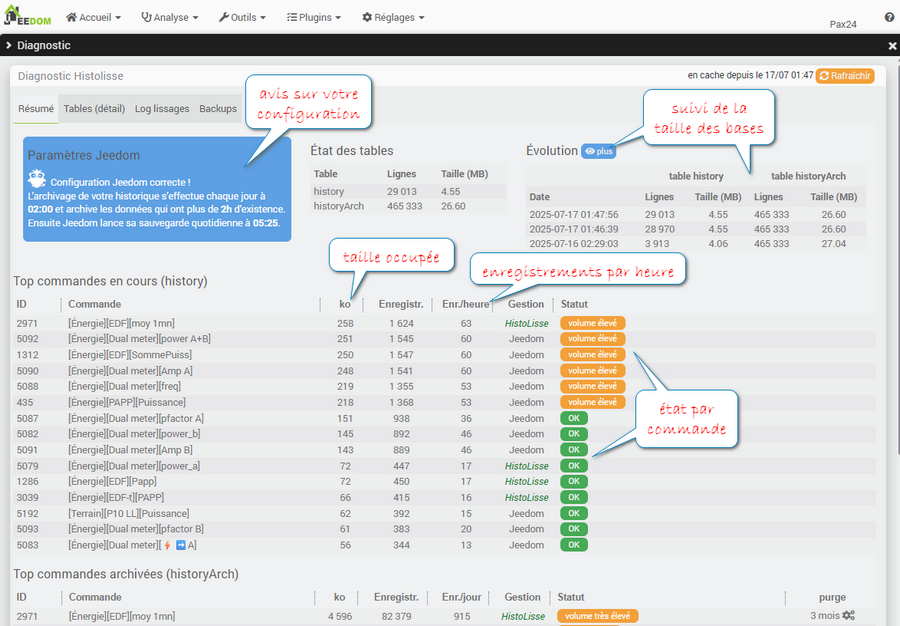Click the 3 mois purge value
Image resolution: width=900 pixels, height=626 pixels.
(825, 615)
